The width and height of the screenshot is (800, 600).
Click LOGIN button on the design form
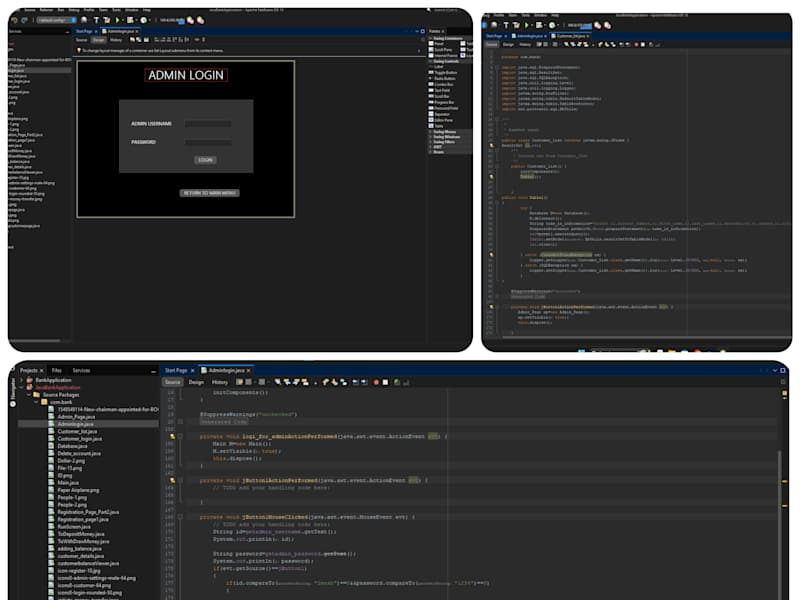(x=205, y=160)
